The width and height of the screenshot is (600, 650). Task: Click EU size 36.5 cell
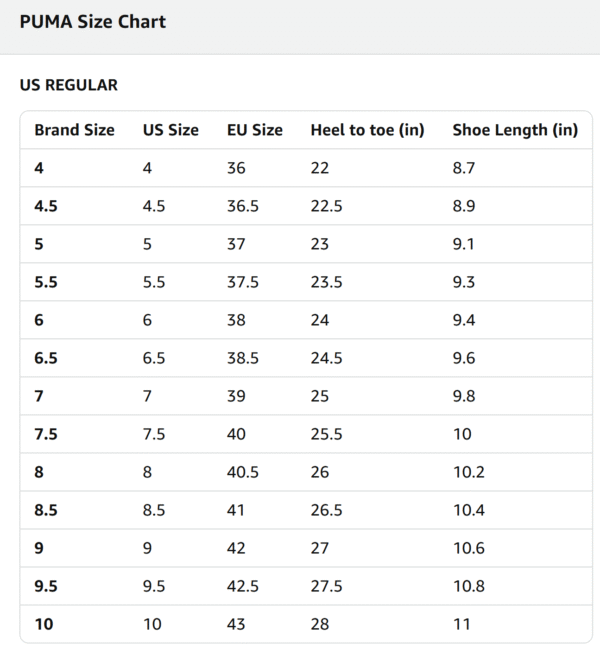243,206
